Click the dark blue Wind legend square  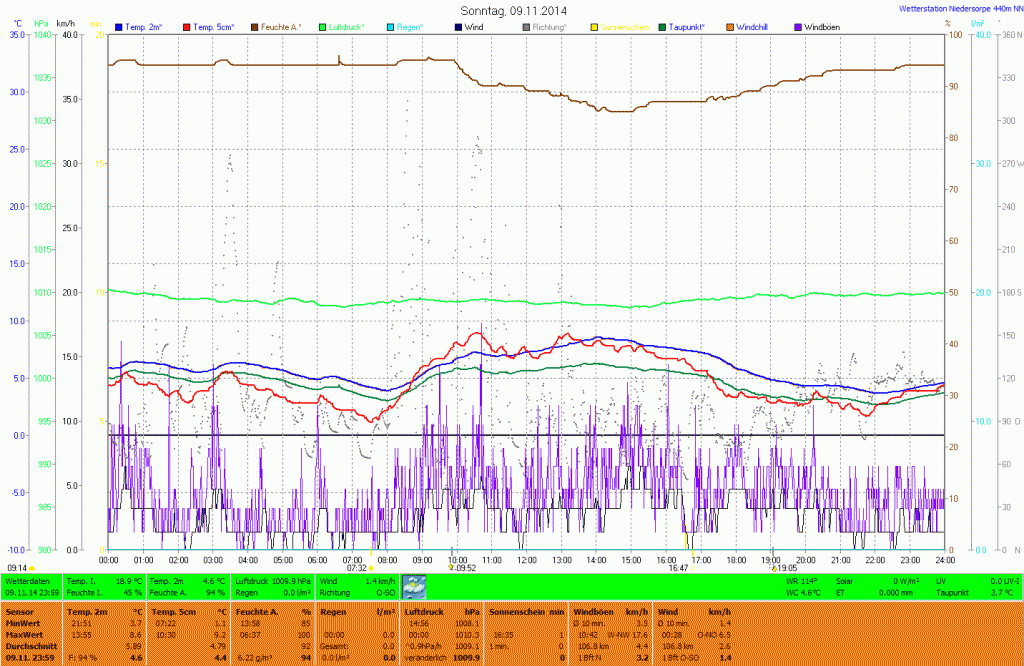pos(458,26)
